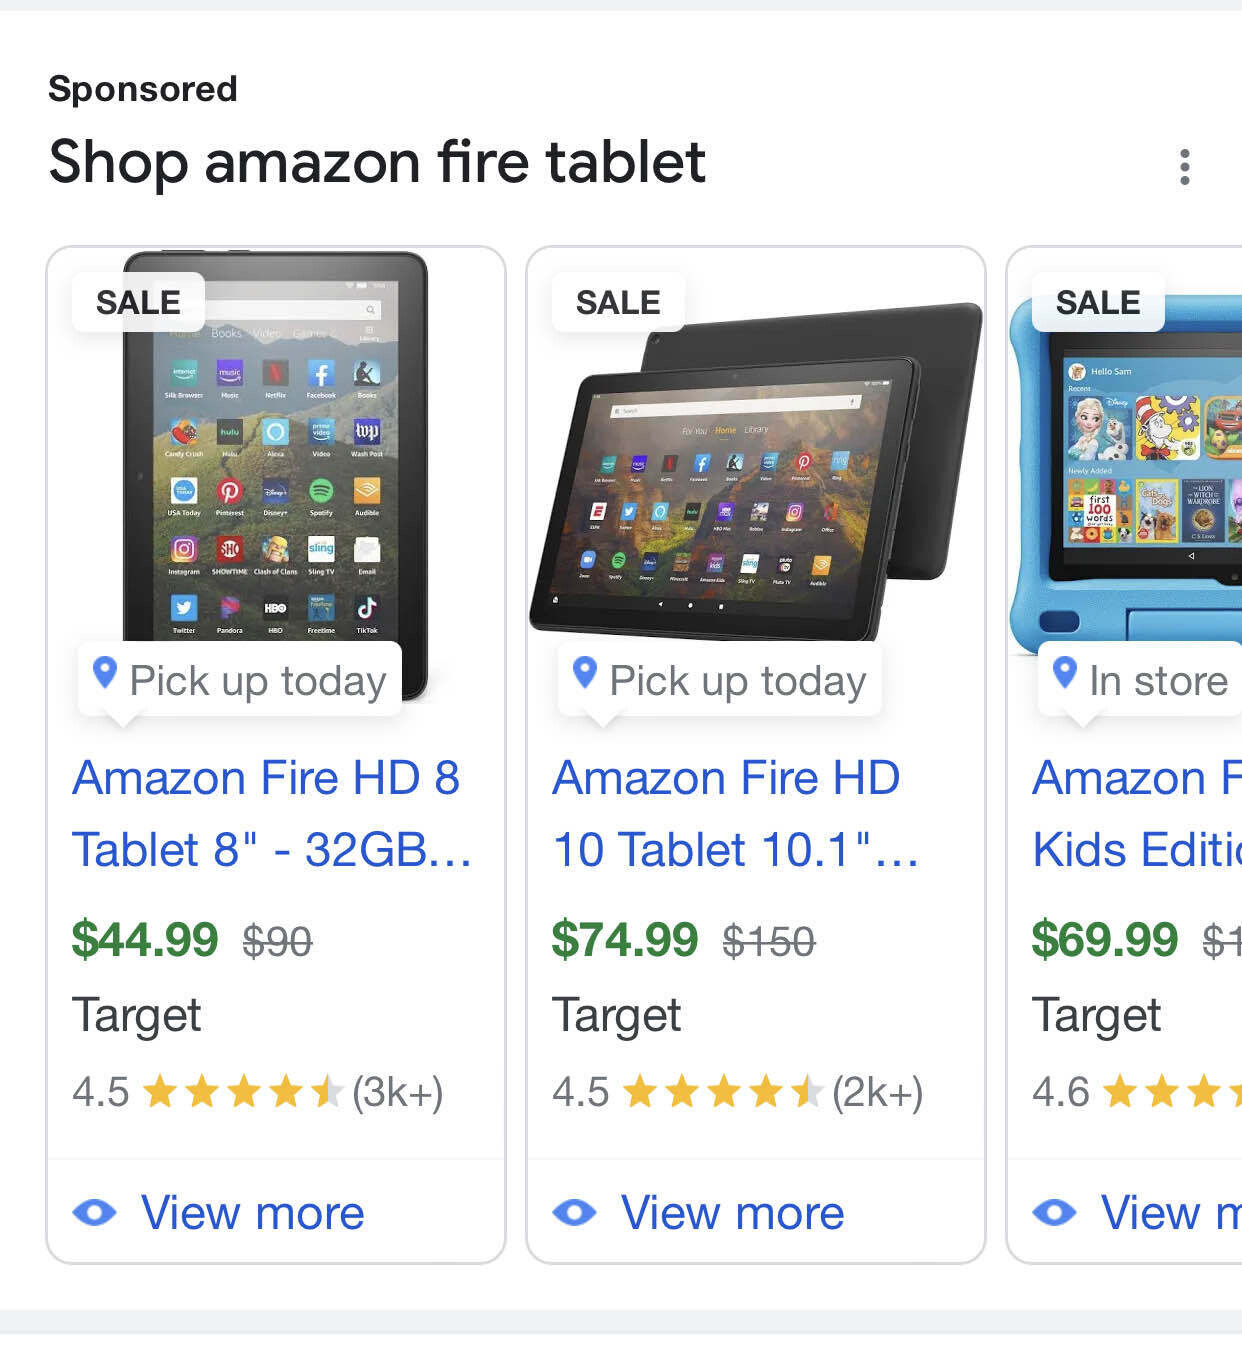Image resolution: width=1242 pixels, height=1362 pixels.
Task: View more for Fire HD 10 tablet
Action: click(x=732, y=1213)
